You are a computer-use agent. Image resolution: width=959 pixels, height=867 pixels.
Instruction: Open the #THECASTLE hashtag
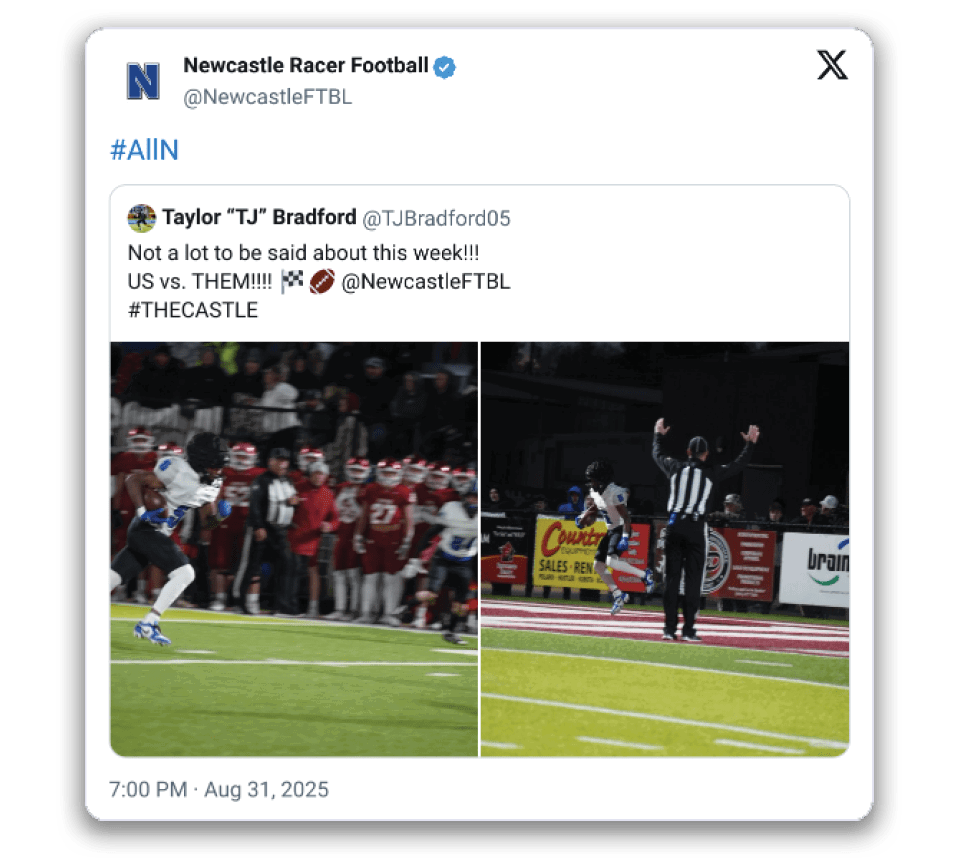[193, 310]
